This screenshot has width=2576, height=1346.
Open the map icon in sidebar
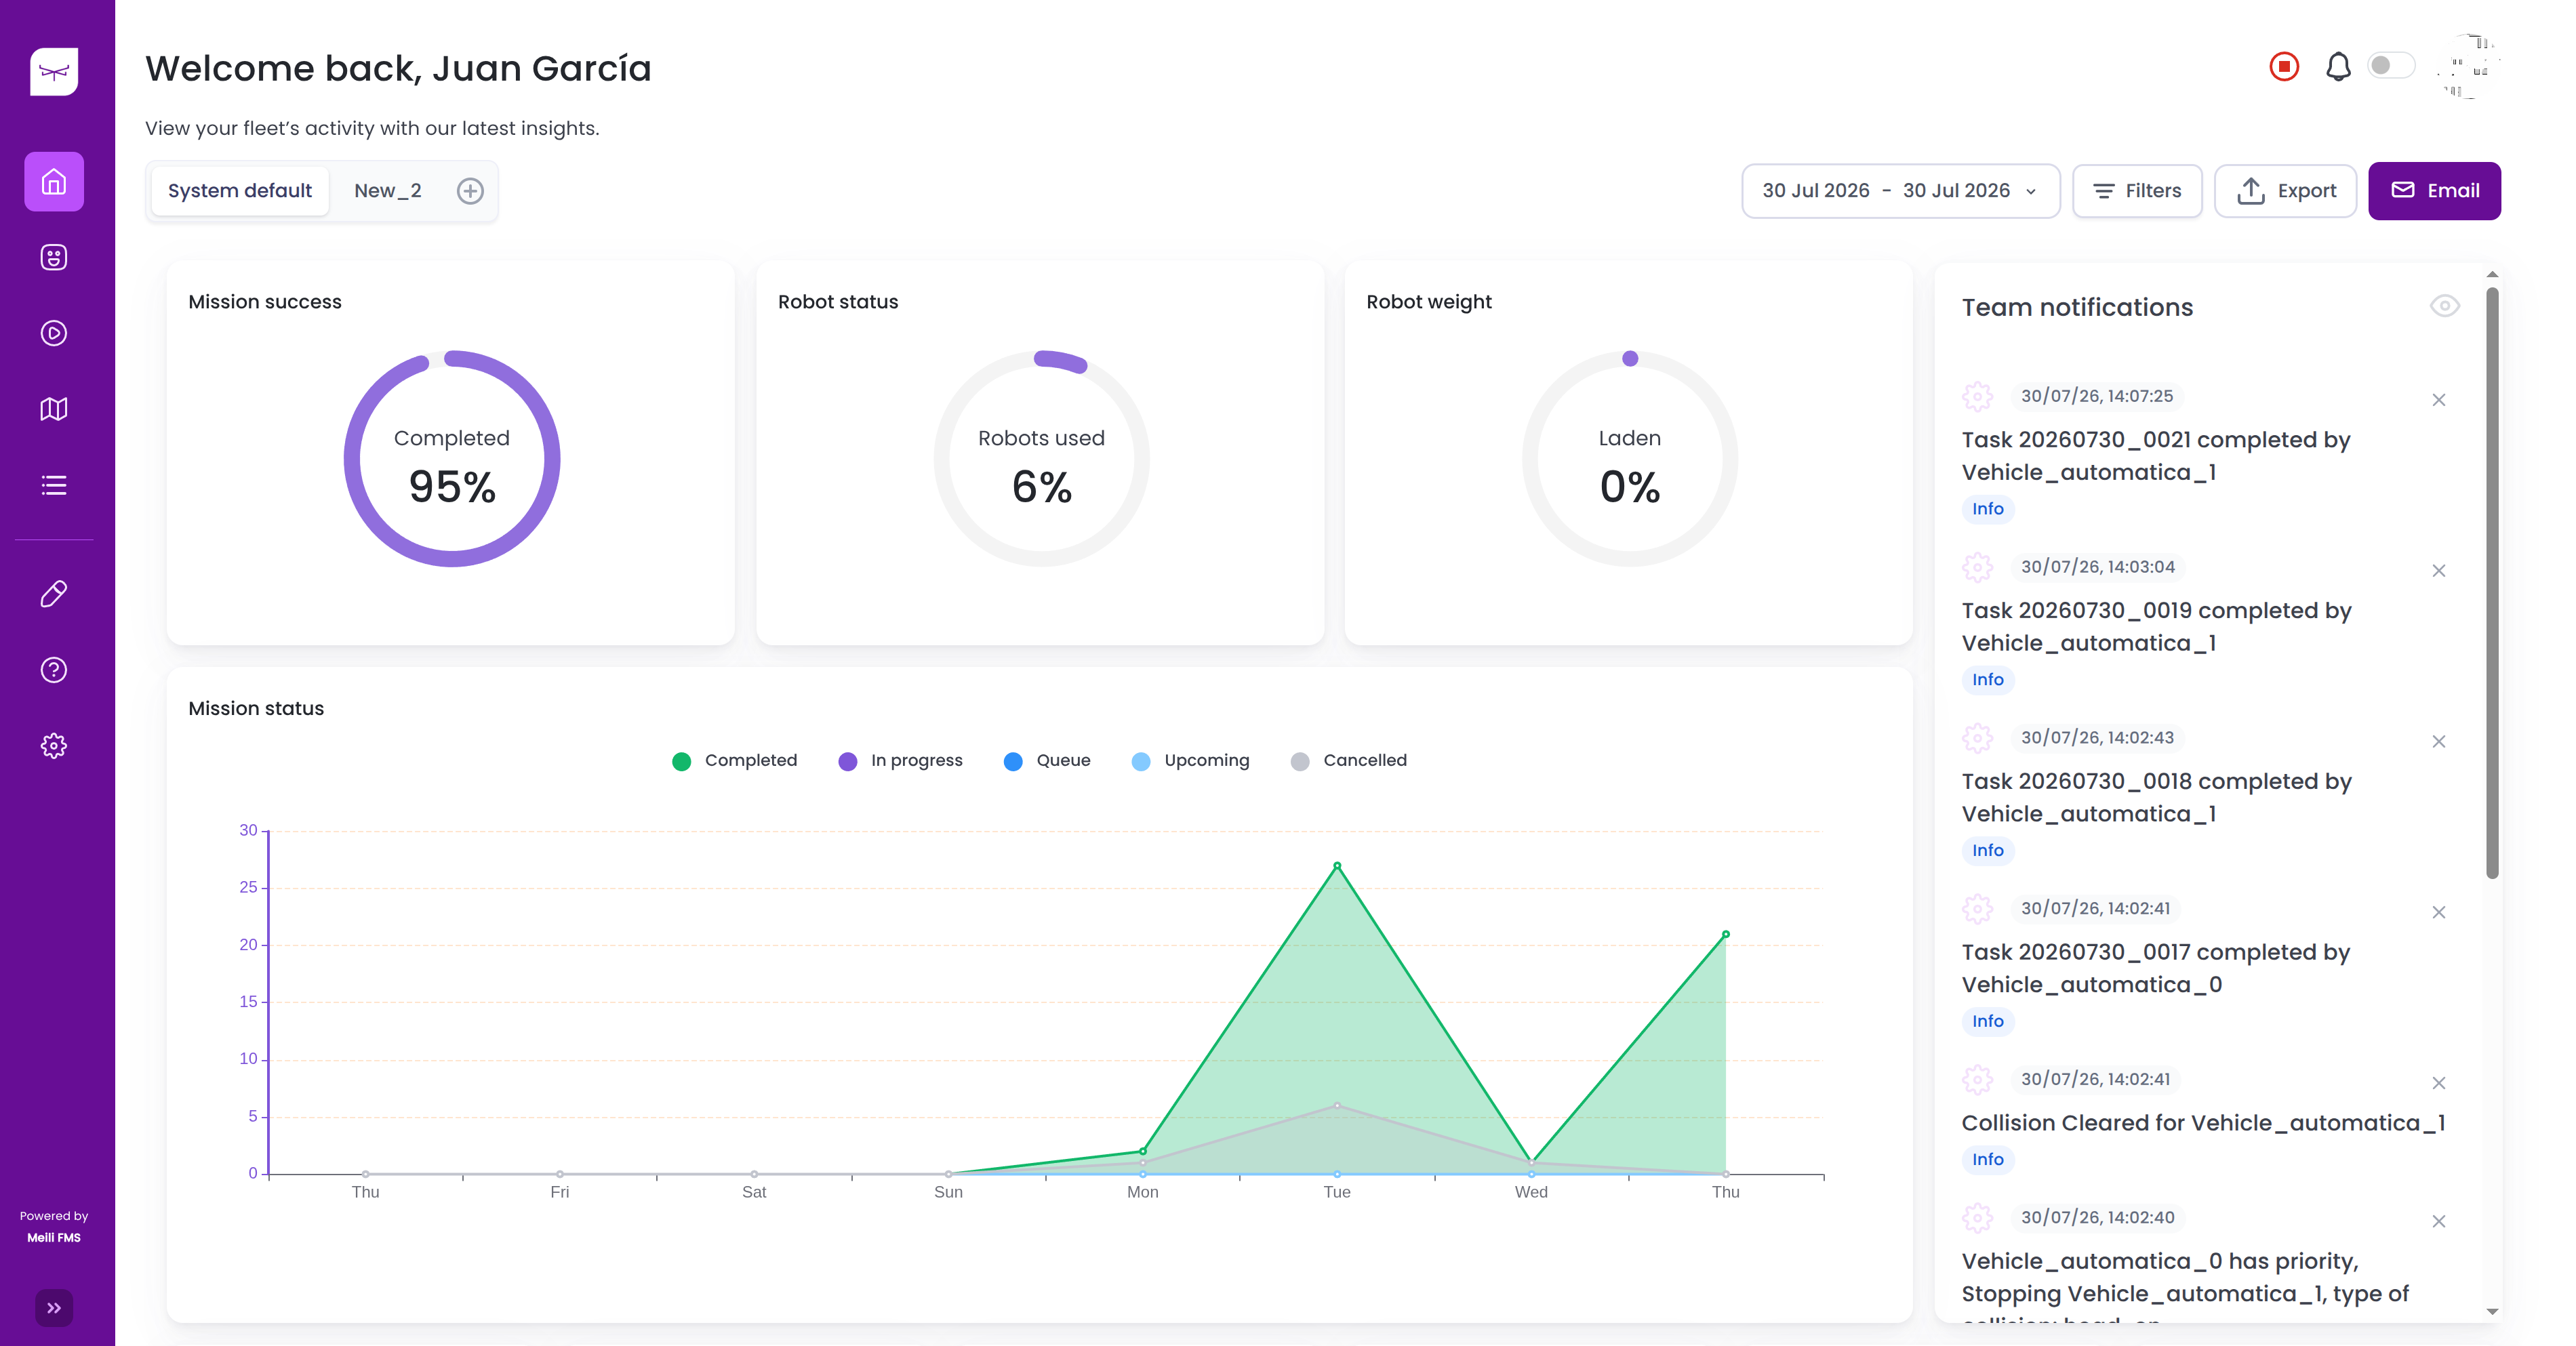[54, 409]
